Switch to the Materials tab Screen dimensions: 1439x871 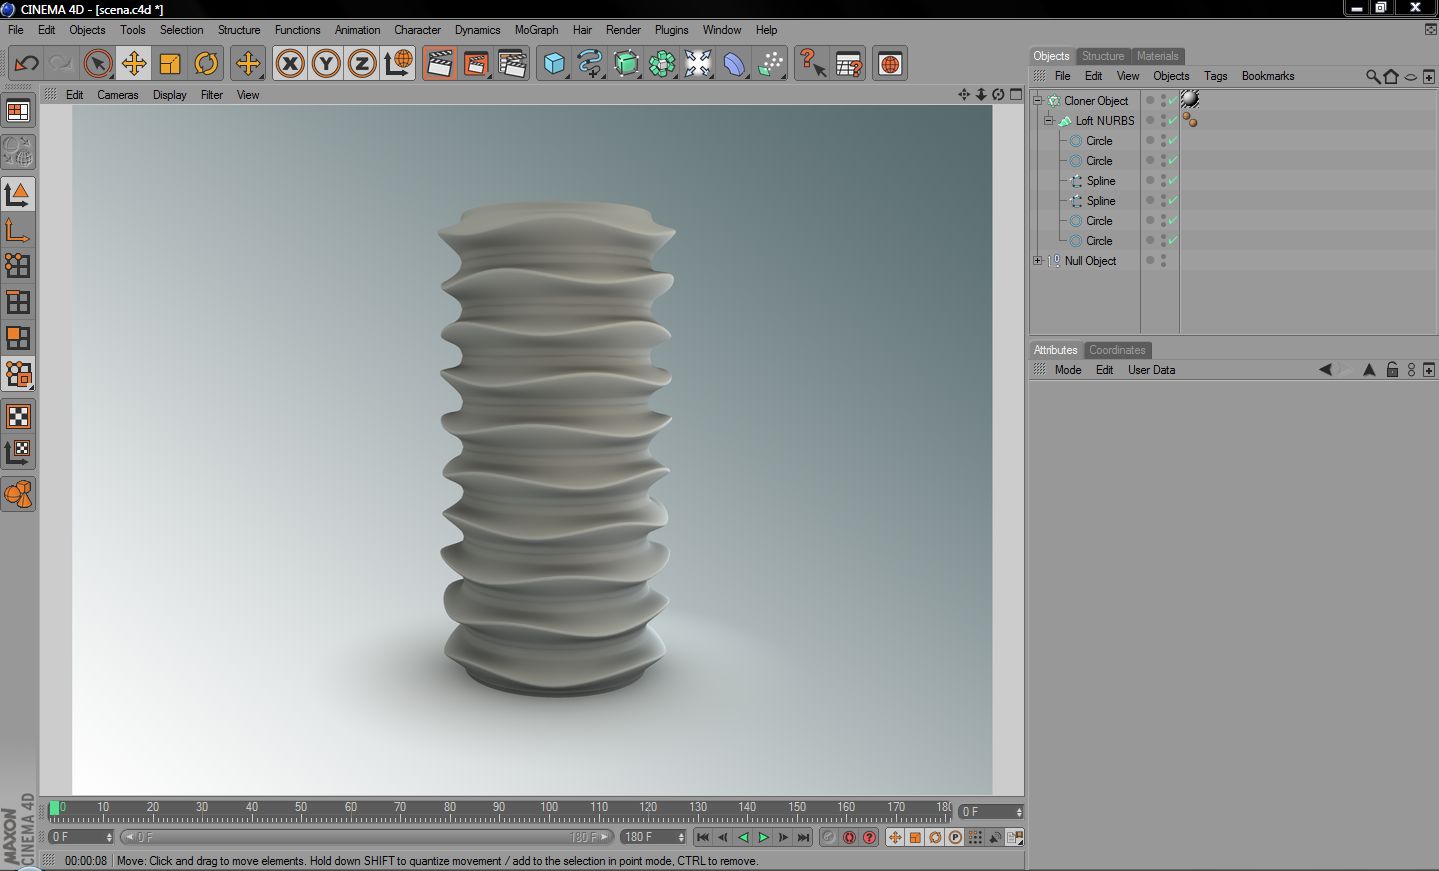pyautogui.click(x=1157, y=56)
